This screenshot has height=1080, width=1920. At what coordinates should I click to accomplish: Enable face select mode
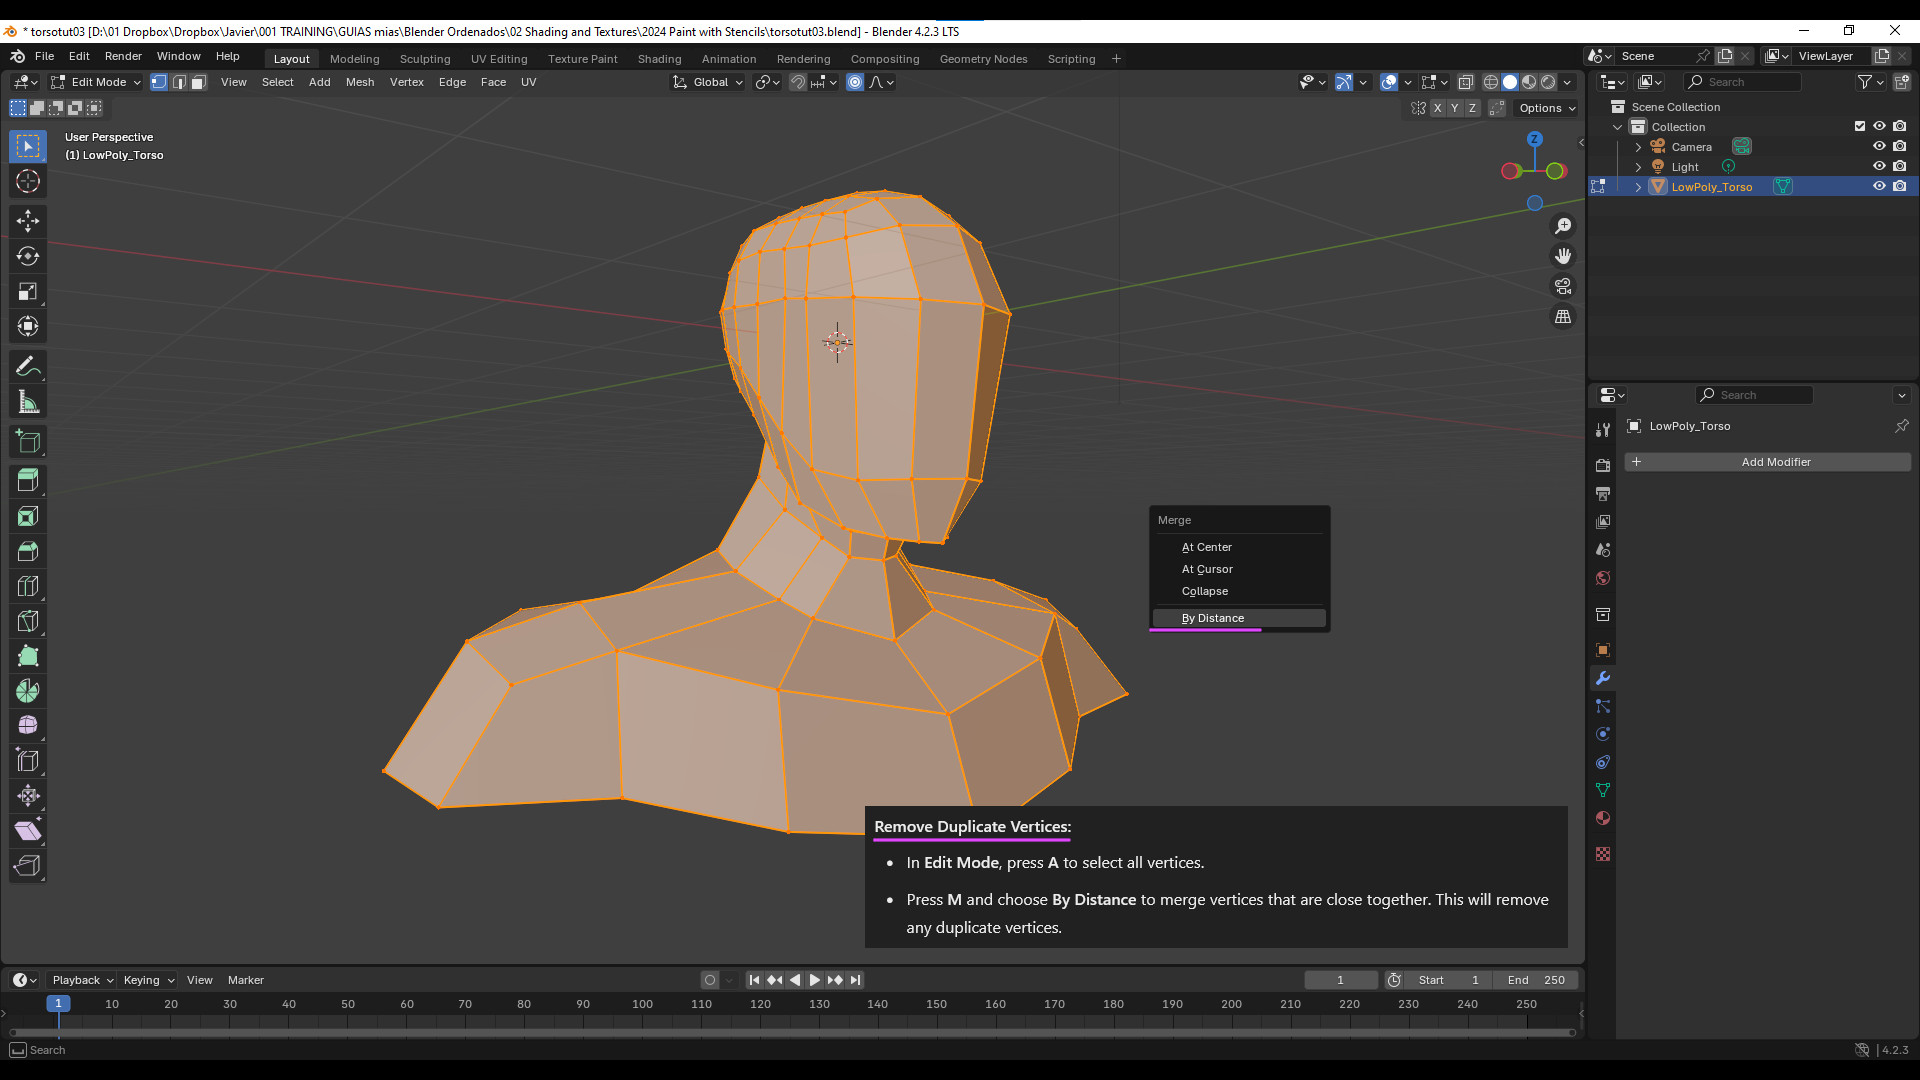(x=199, y=82)
